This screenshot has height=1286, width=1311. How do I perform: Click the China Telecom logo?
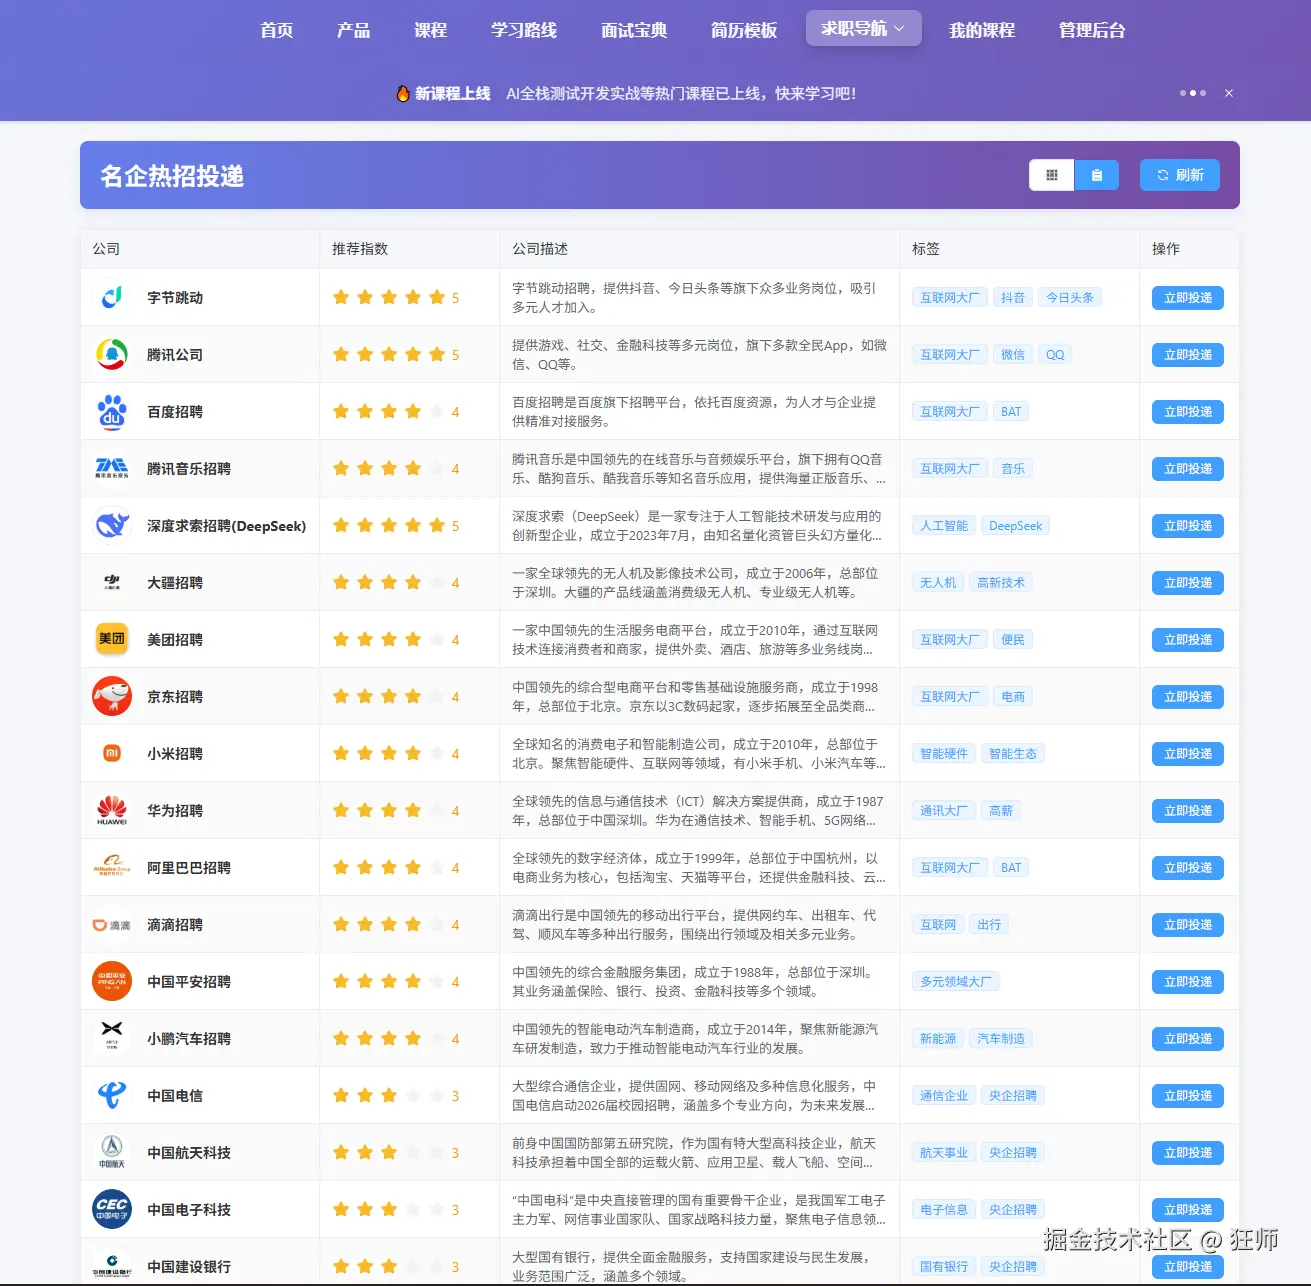(x=112, y=1095)
